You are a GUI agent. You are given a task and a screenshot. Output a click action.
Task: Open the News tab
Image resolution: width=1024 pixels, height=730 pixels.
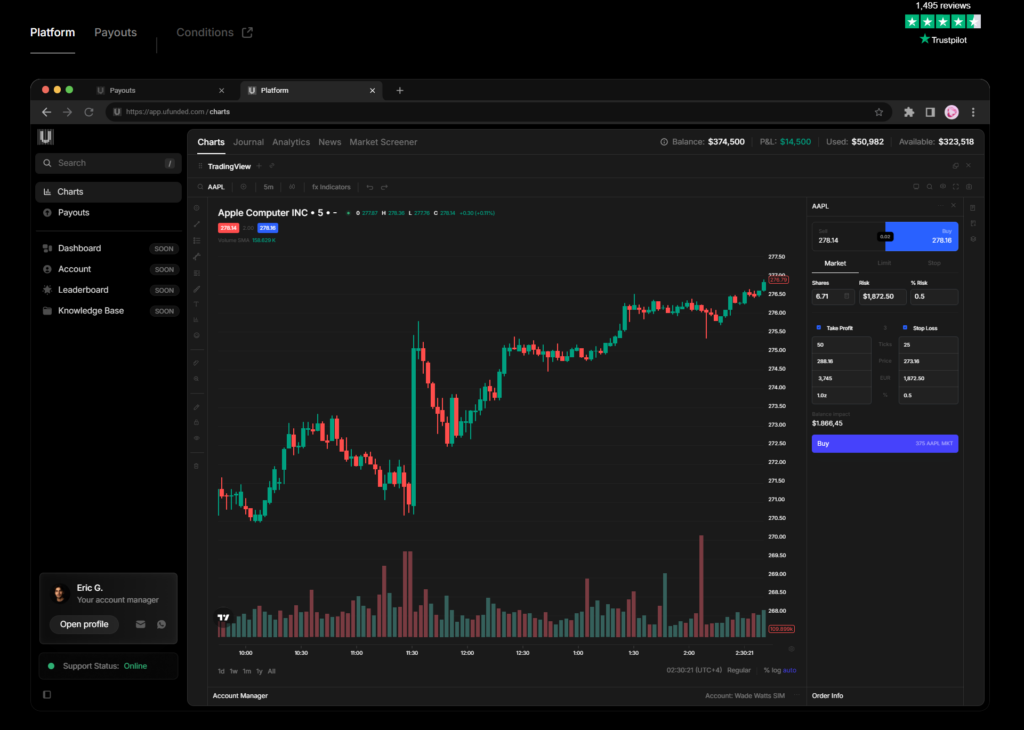[x=330, y=142]
